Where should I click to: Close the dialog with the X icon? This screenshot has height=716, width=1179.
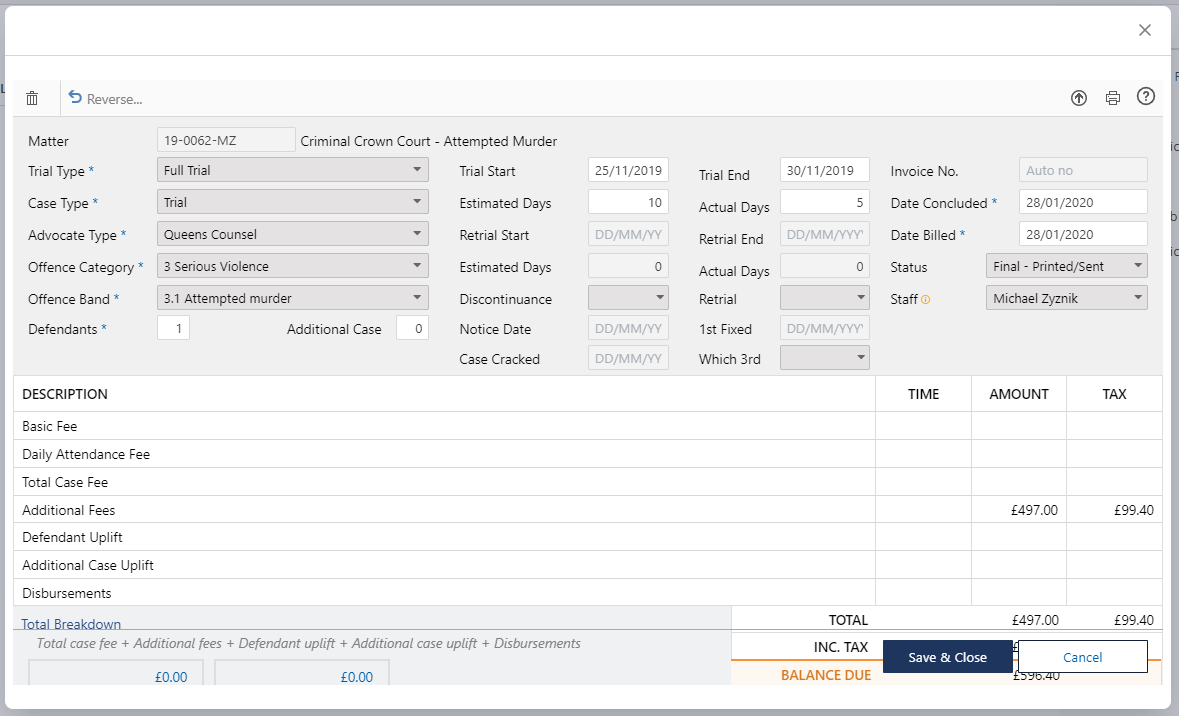1145,30
